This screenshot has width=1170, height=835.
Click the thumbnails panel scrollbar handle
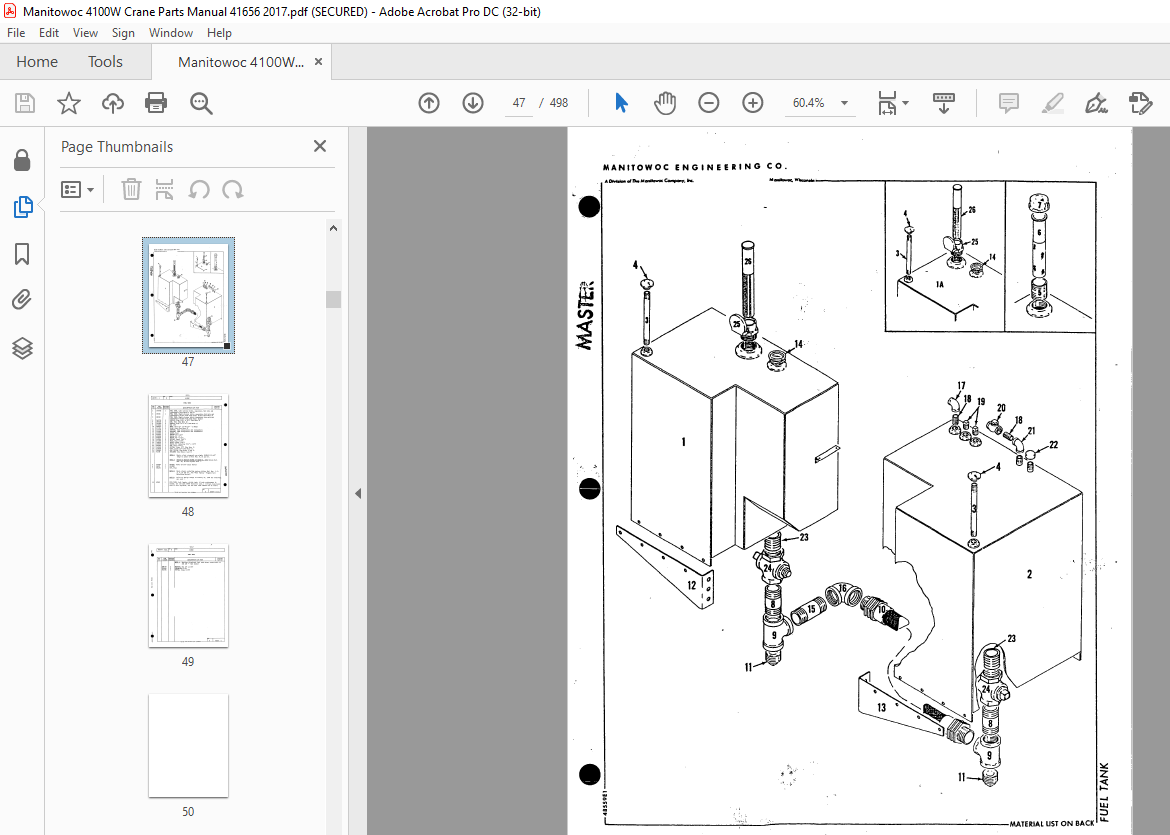[x=334, y=299]
